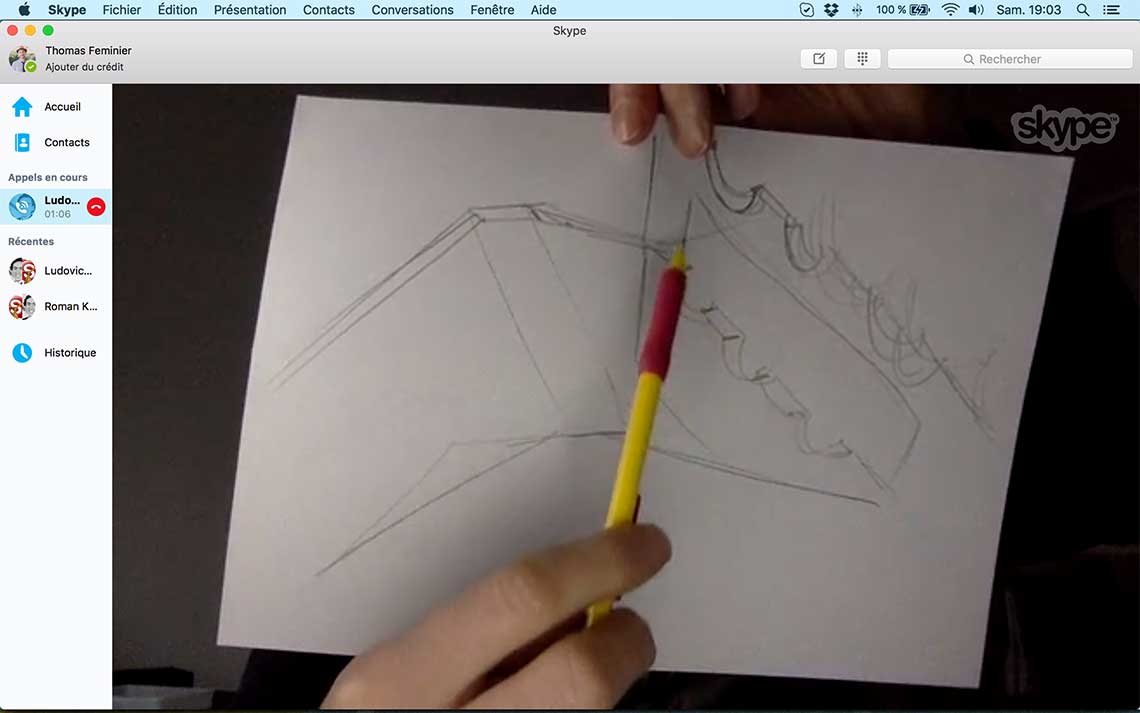Screen dimensions: 1140x713
Task: Open the Contacts menu in menu bar
Action: click(x=329, y=9)
